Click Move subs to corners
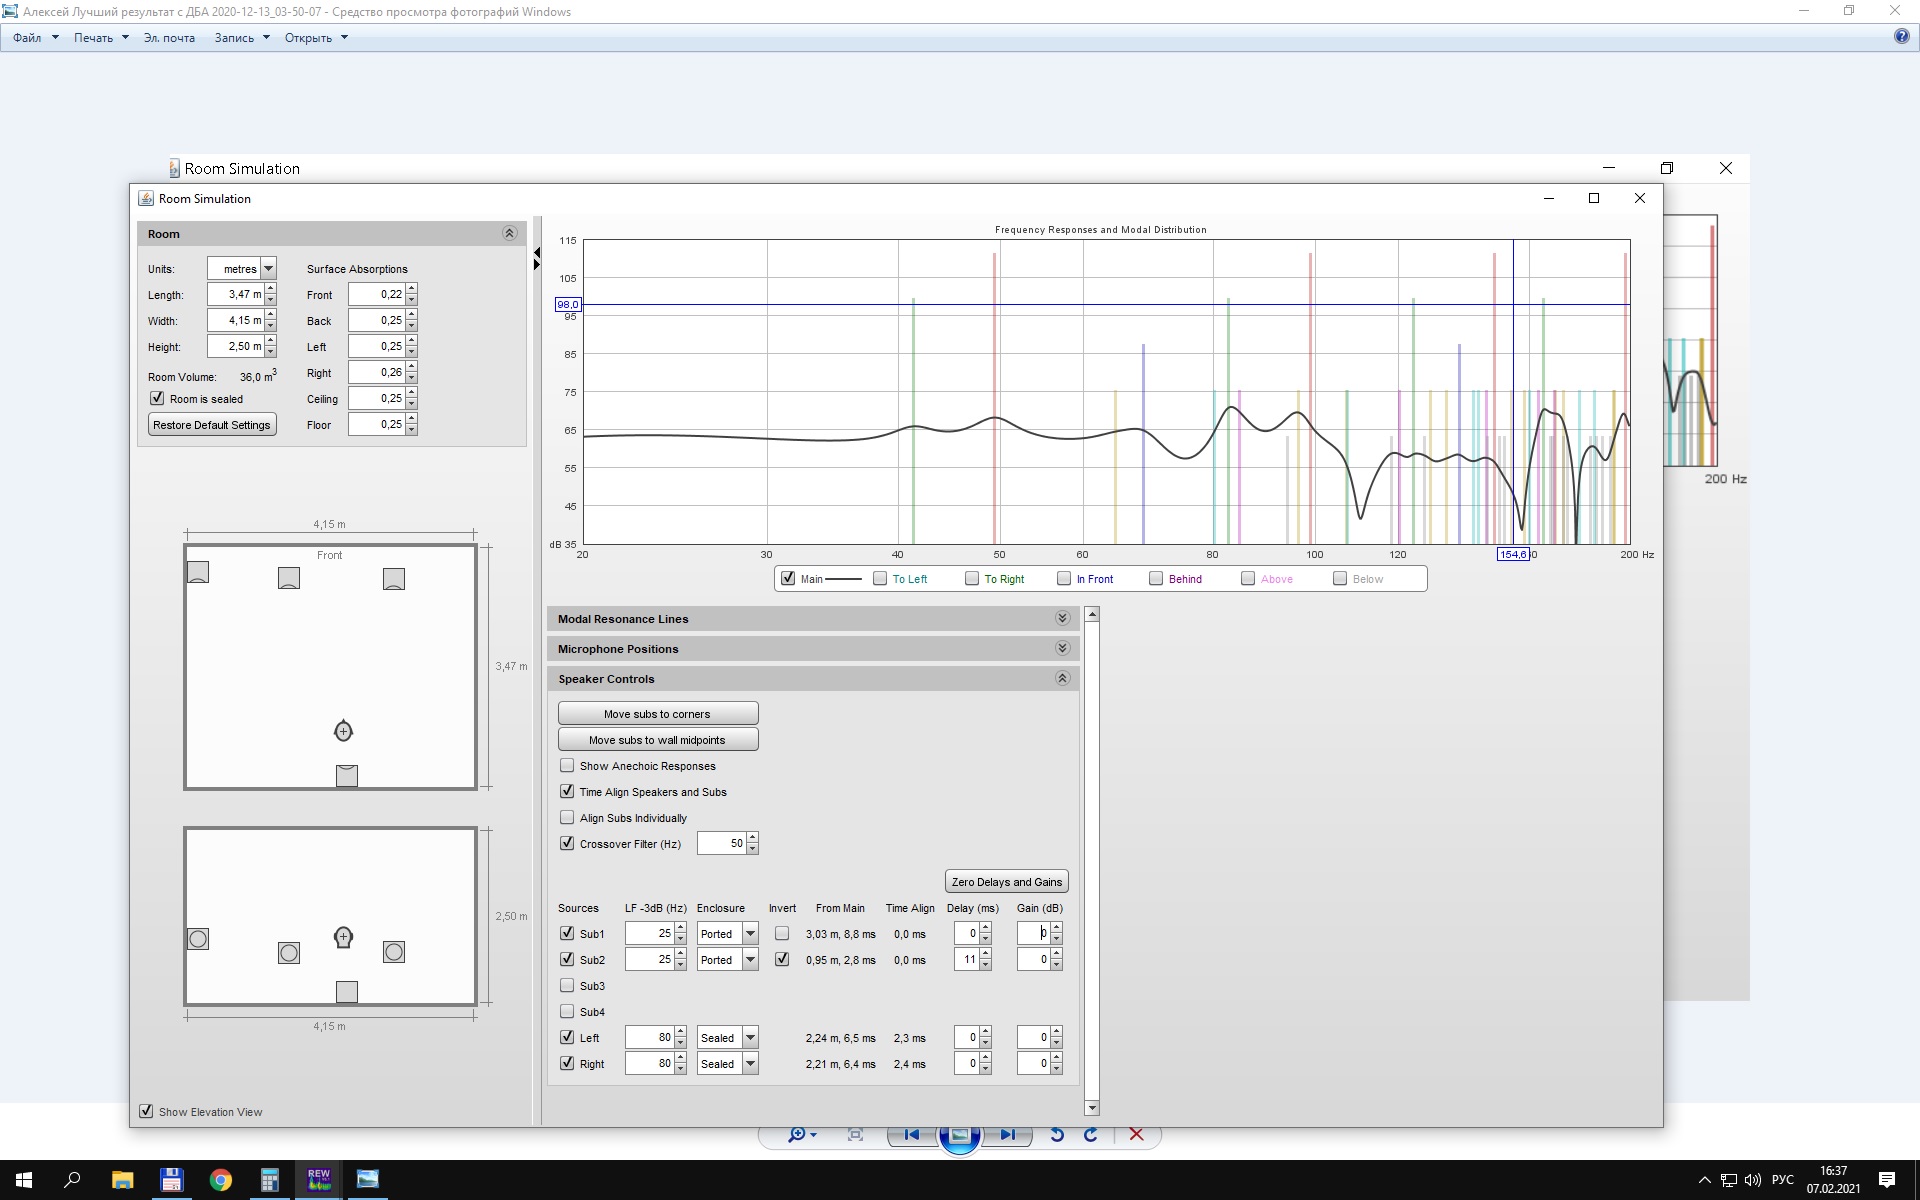 (657, 713)
